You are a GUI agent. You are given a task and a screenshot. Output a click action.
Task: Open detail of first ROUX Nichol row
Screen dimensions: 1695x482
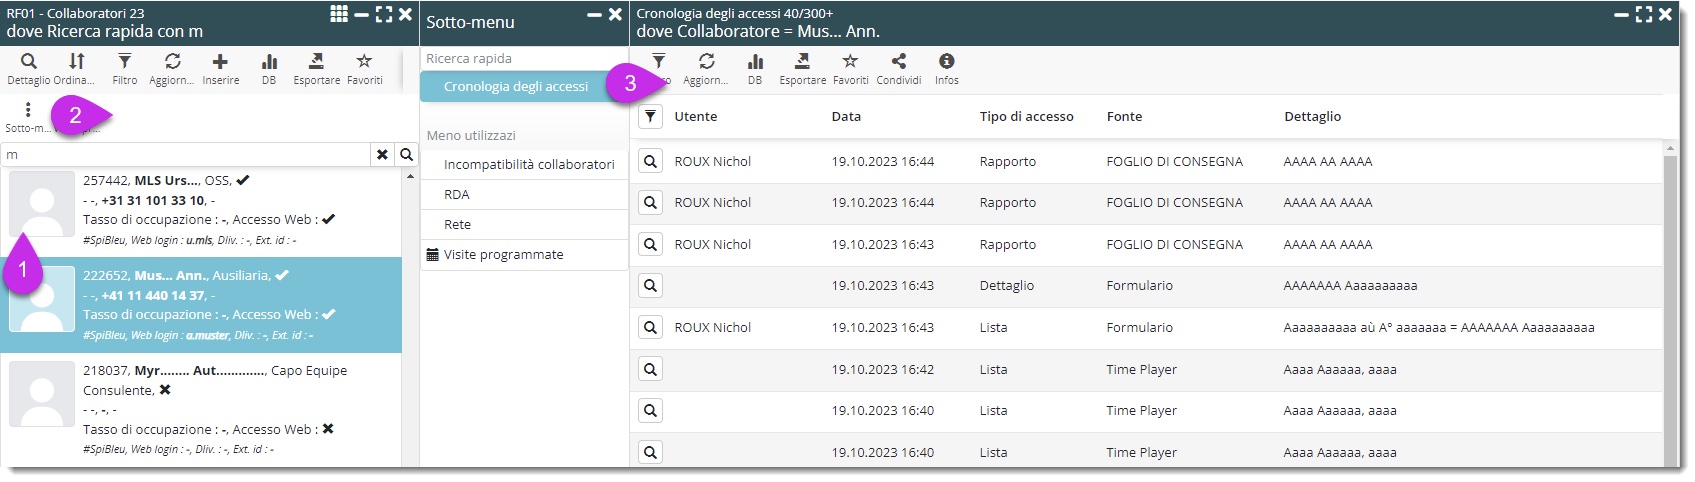(650, 162)
